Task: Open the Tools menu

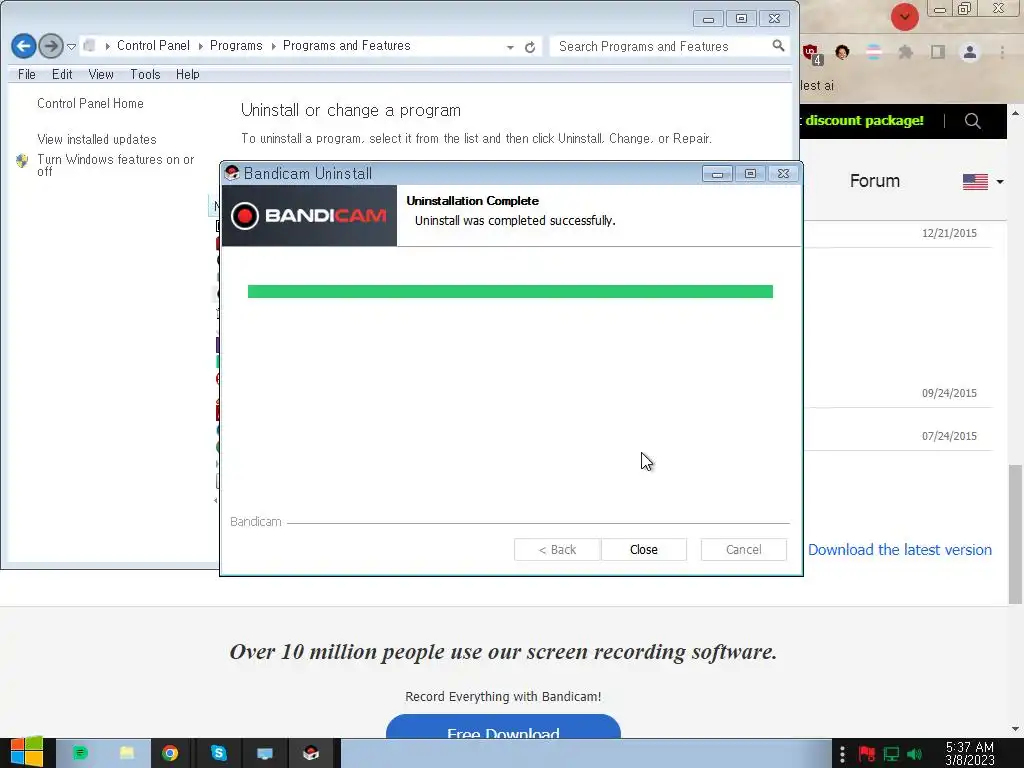Action: tap(145, 74)
